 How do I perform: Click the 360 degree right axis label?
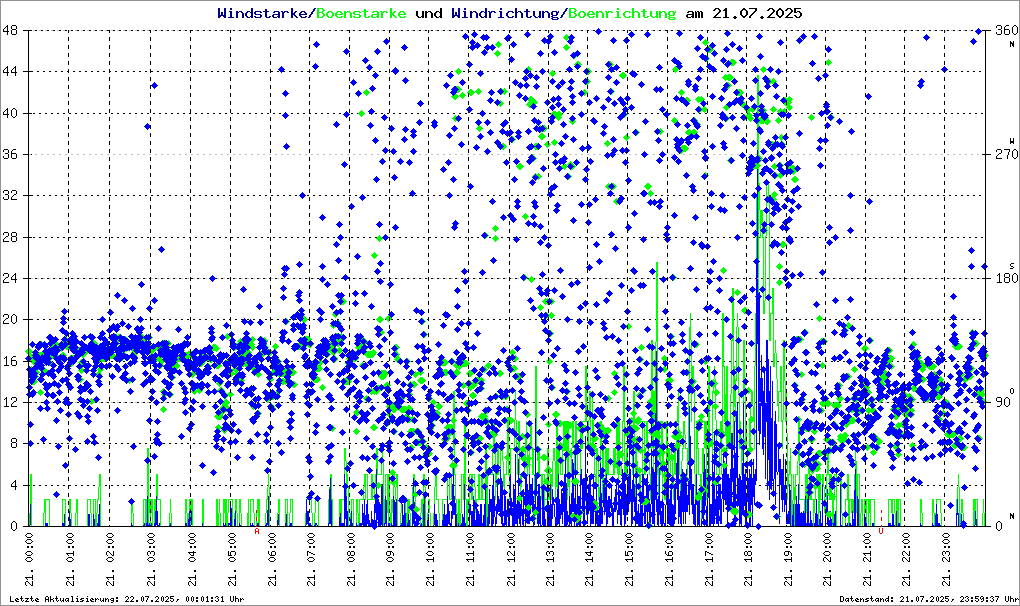(1000, 31)
